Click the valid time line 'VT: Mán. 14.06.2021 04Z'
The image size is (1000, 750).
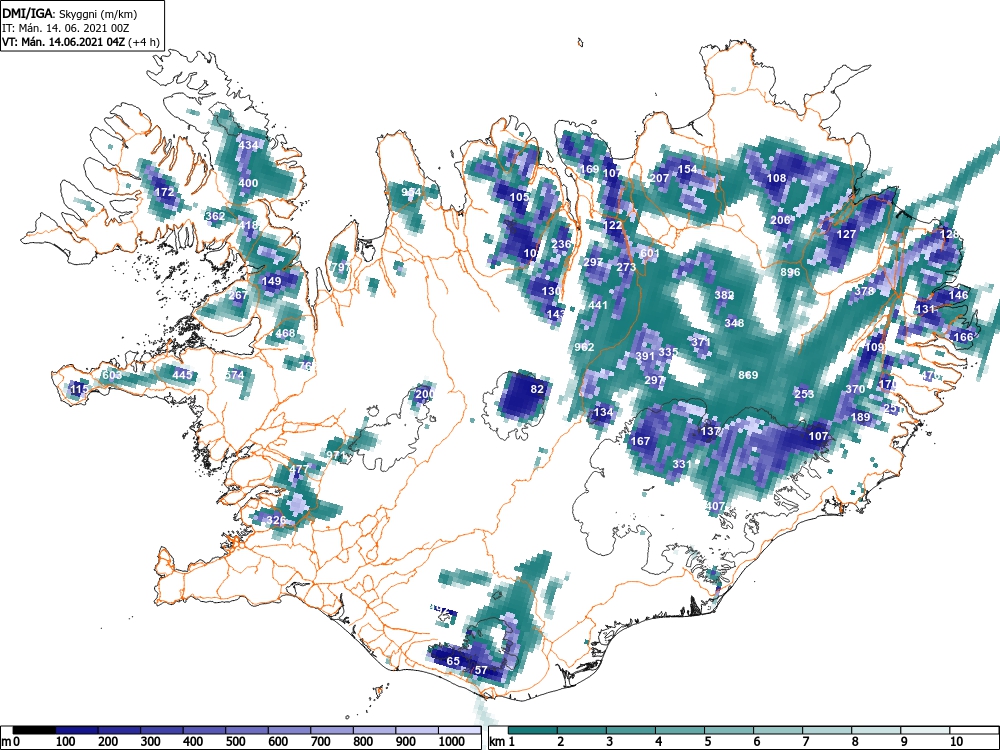pyautogui.click(x=63, y=42)
